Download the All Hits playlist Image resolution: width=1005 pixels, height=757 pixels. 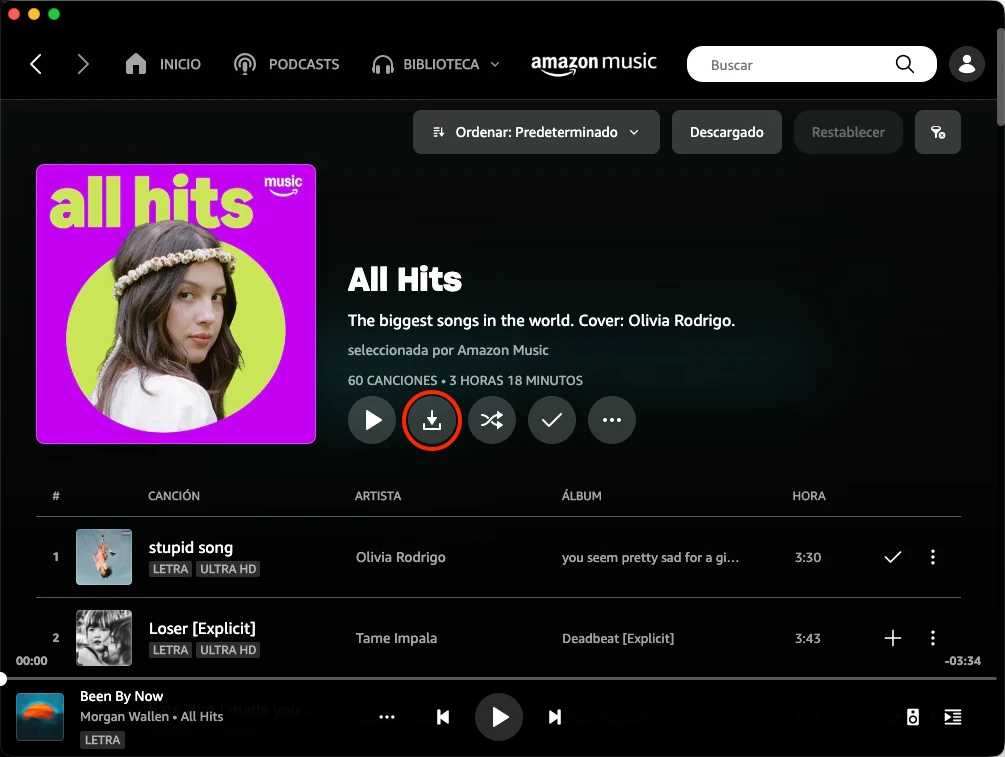click(431, 420)
